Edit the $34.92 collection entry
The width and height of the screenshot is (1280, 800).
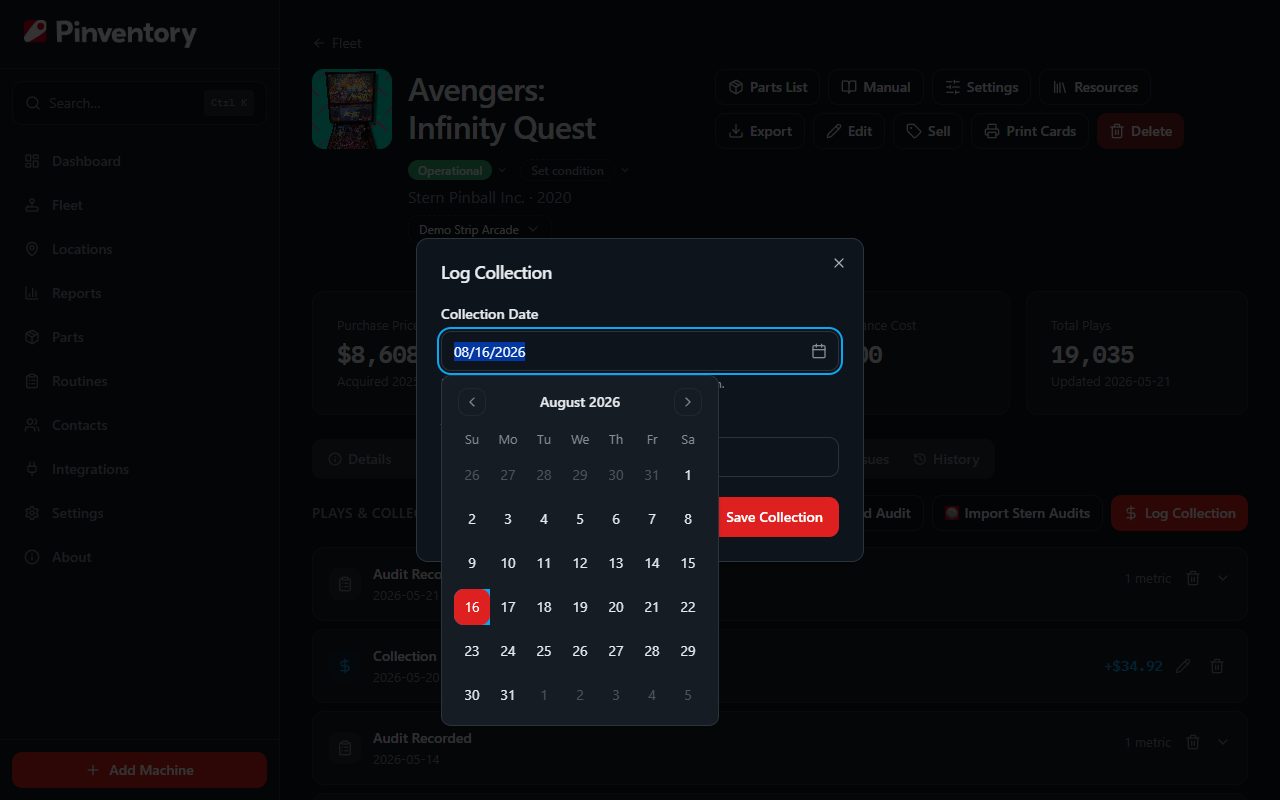[1183, 666]
